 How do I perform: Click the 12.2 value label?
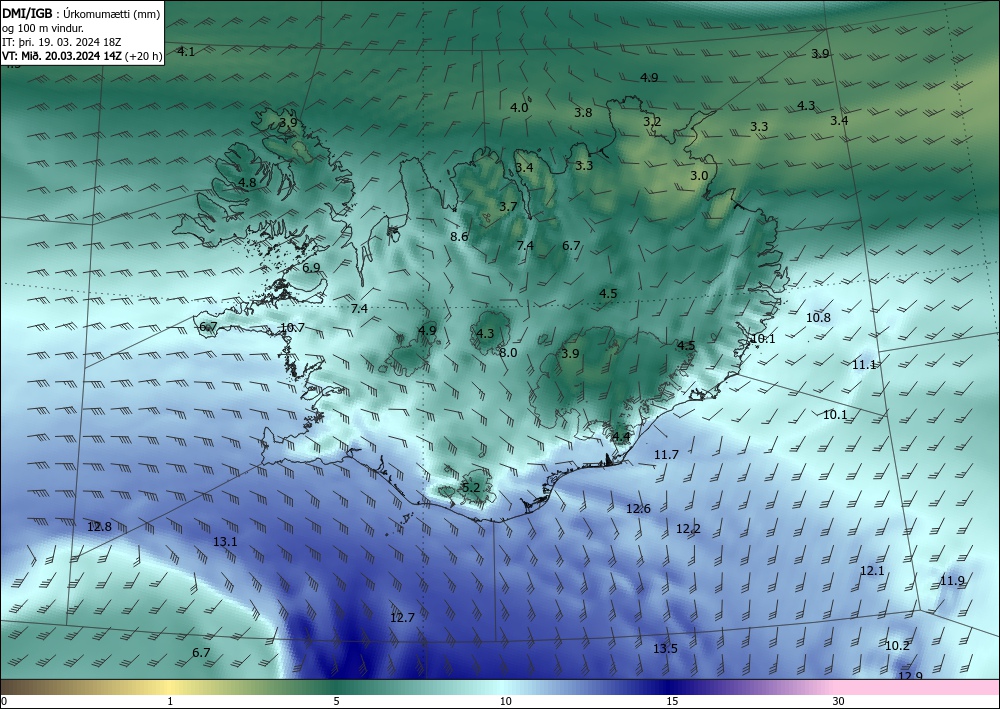click(688, 529)
